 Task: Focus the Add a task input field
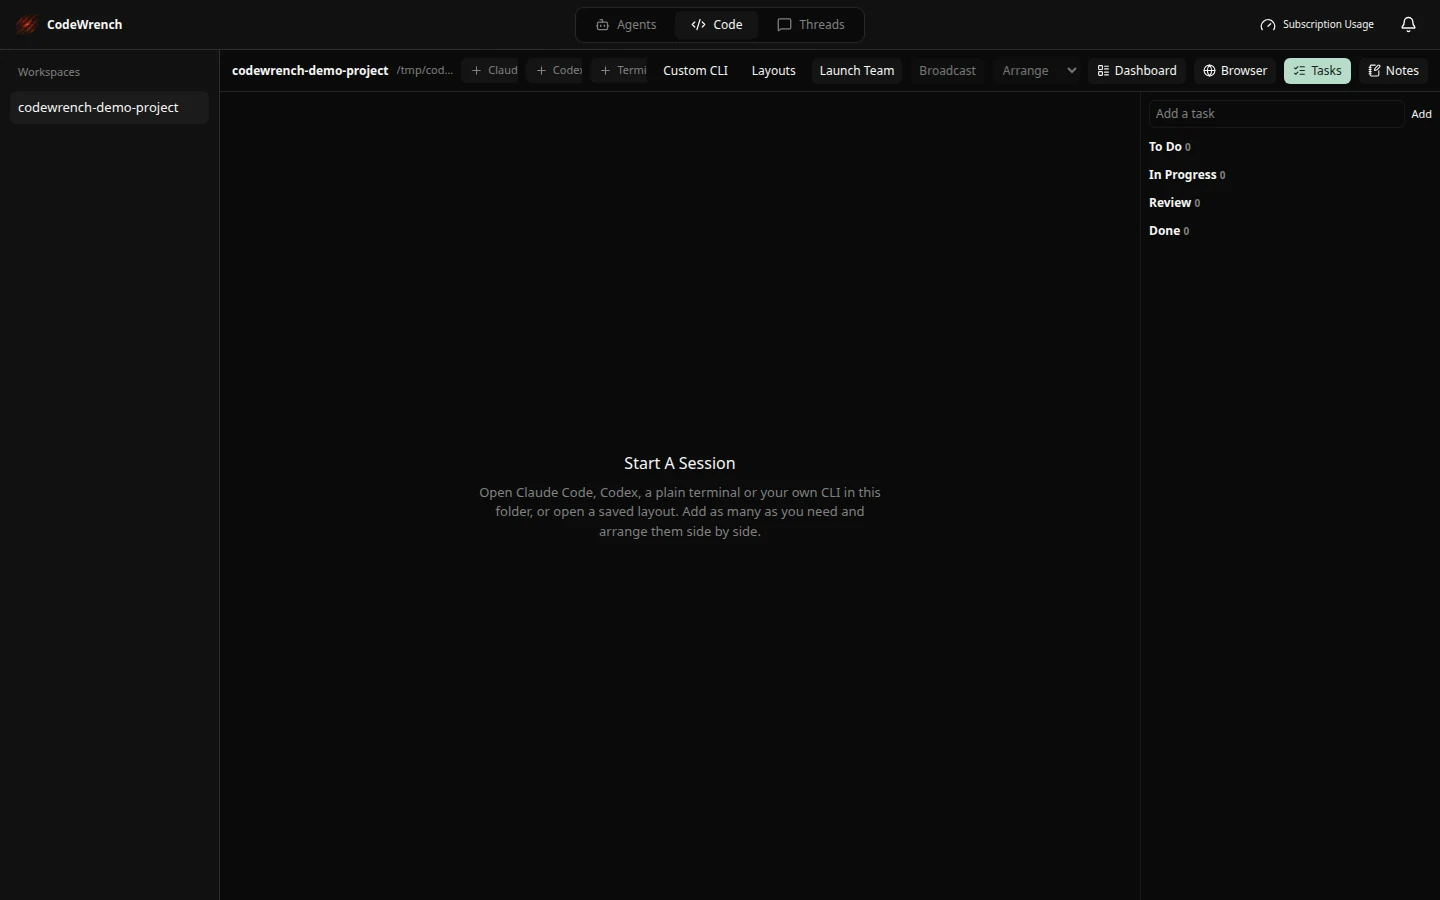(x=1276, y=114)
